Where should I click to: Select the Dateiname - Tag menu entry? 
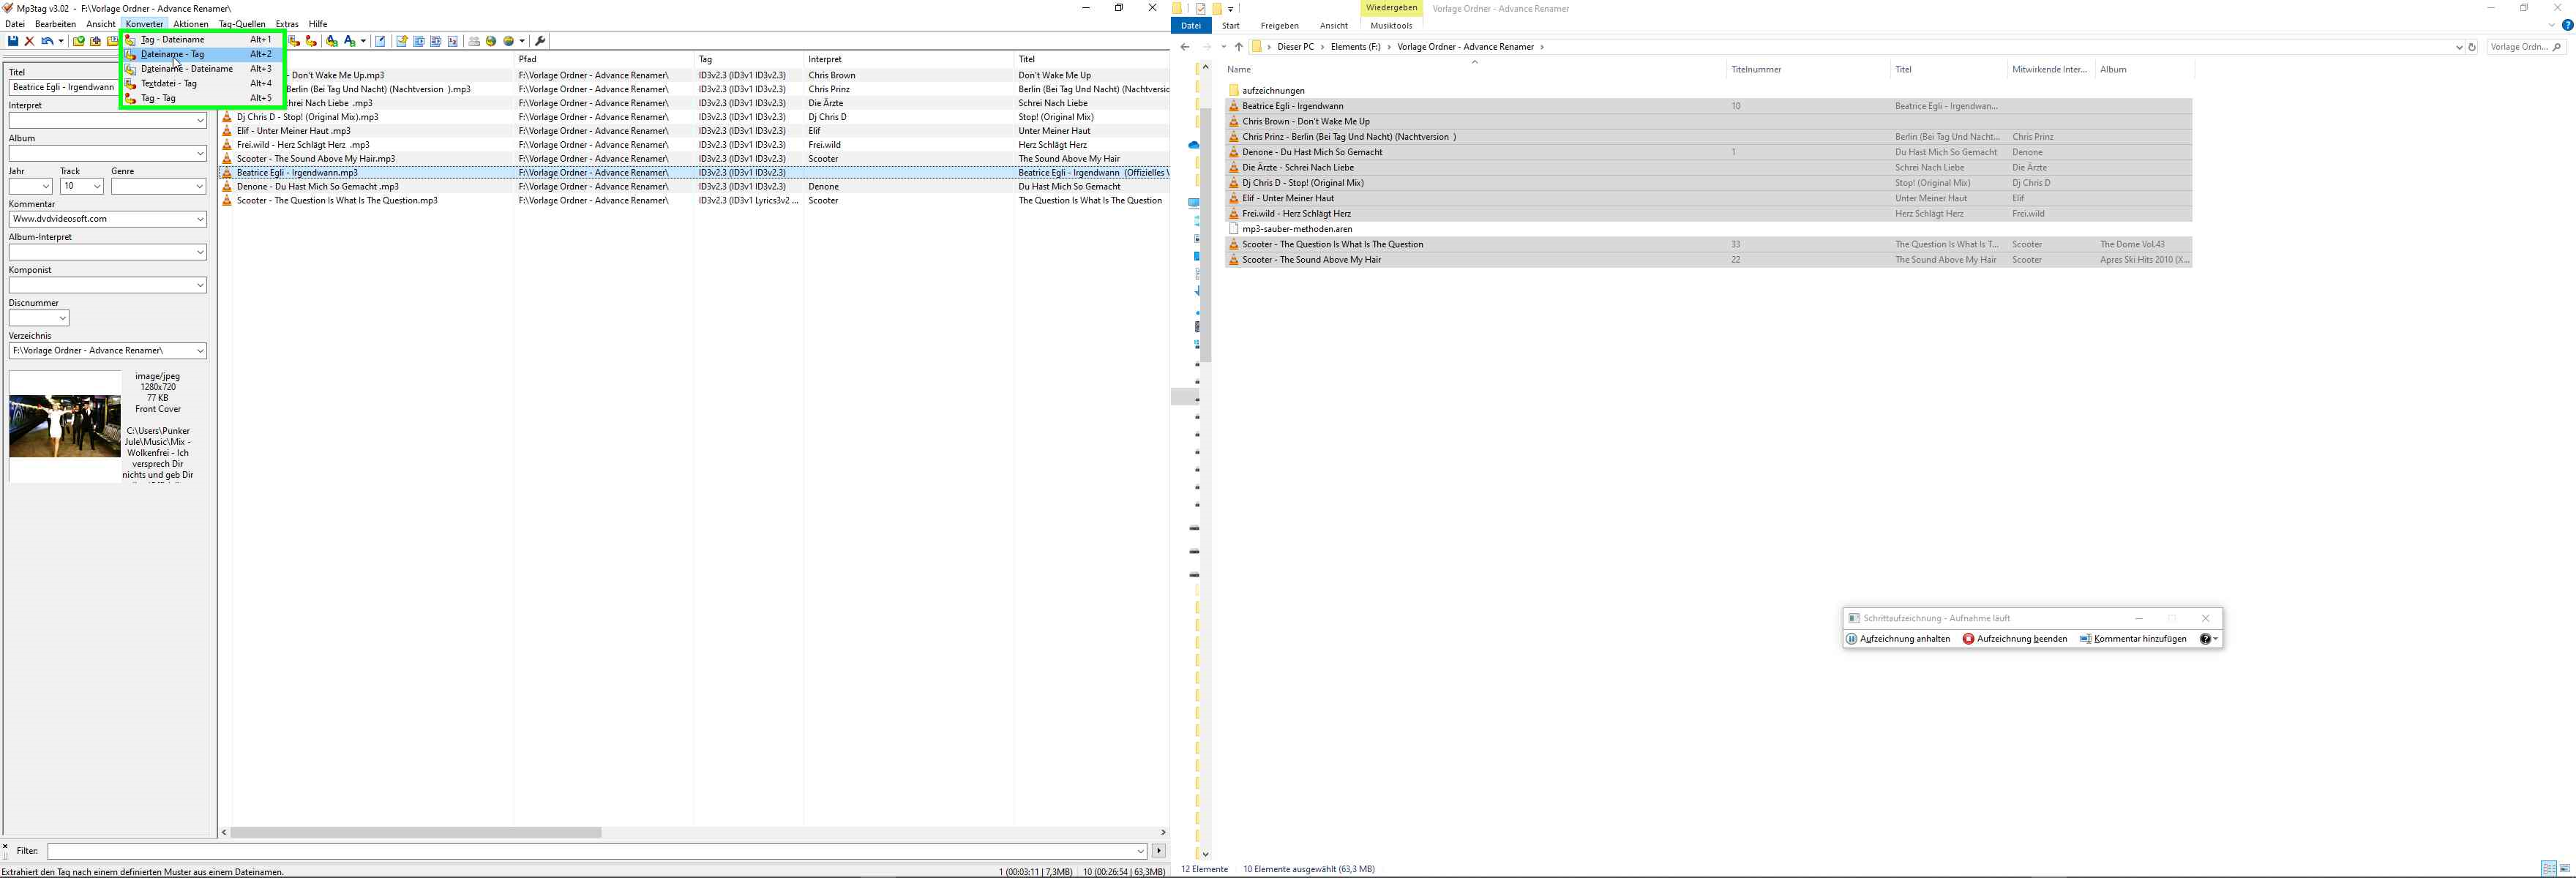[172, 54]
